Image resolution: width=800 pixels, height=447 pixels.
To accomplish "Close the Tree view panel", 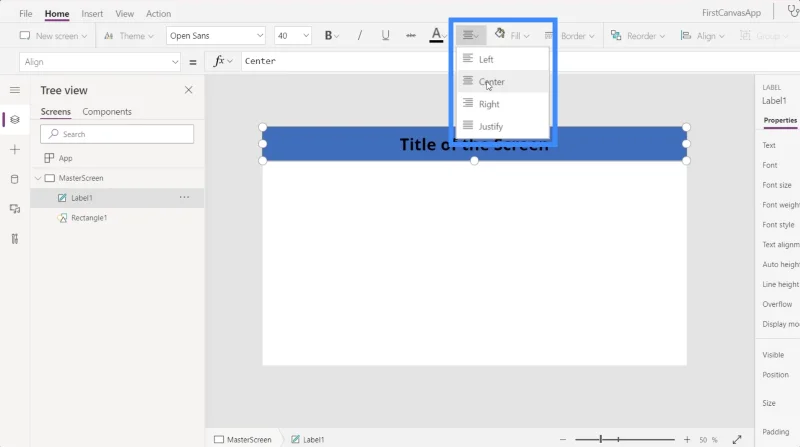I will tap(188, 90).
